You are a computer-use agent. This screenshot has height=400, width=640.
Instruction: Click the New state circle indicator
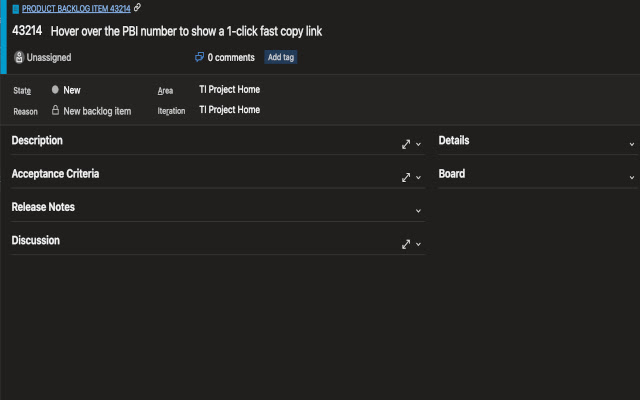tap(55, 90)
